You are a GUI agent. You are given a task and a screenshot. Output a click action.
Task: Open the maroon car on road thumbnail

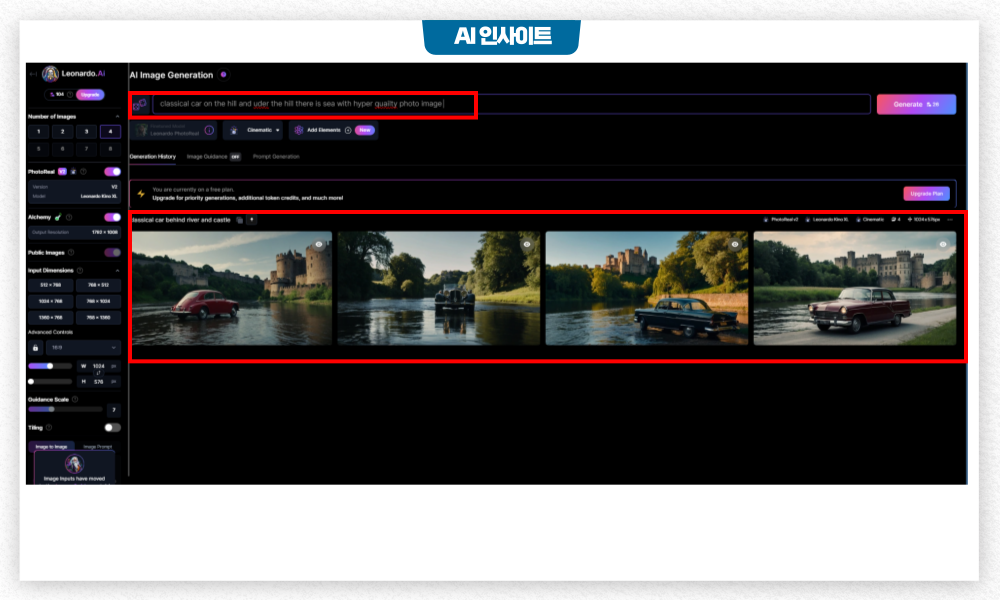(x=855, y=288)
